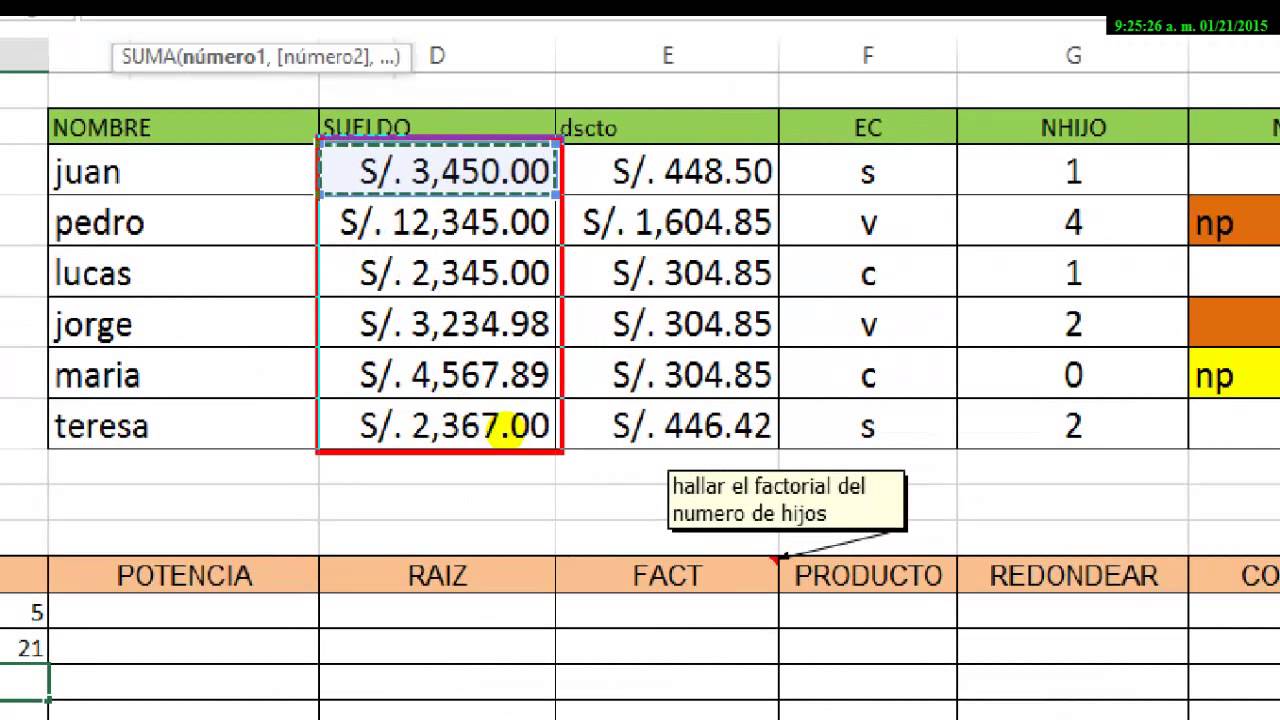Click the empty cell under FACT
The image size is (1280, 720).
tap(667, 611)
